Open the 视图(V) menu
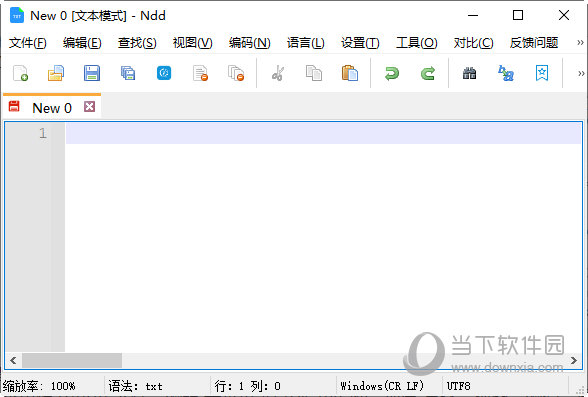 [192, 43]
